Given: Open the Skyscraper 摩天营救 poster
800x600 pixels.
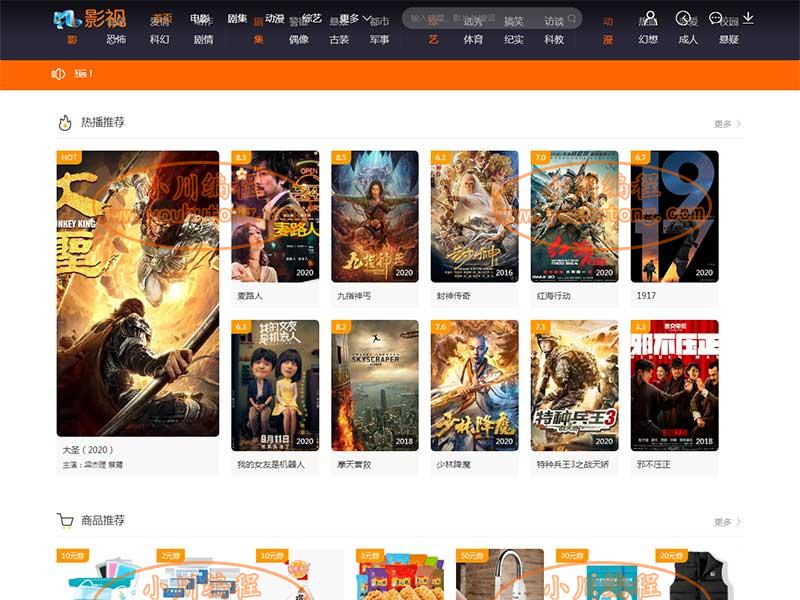Looking at the screenshot, I should click(375, 386).
